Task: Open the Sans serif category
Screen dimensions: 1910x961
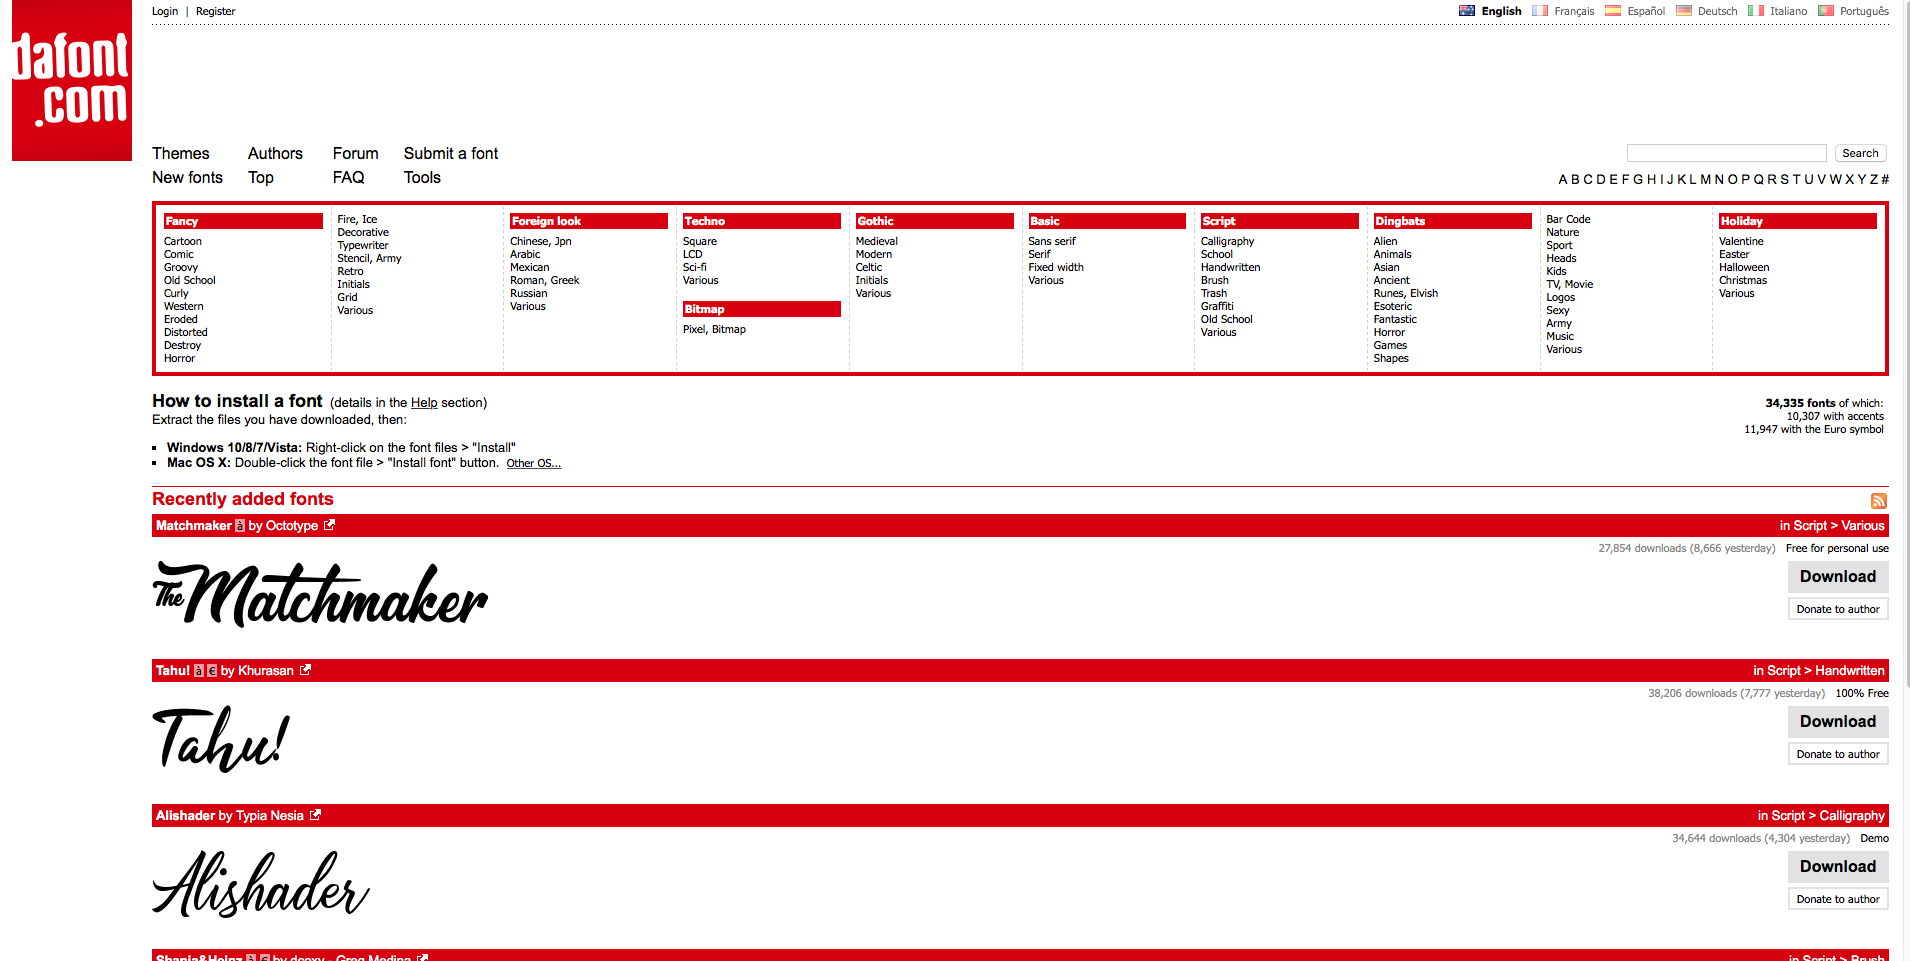Action: (x=1052, y=241)
